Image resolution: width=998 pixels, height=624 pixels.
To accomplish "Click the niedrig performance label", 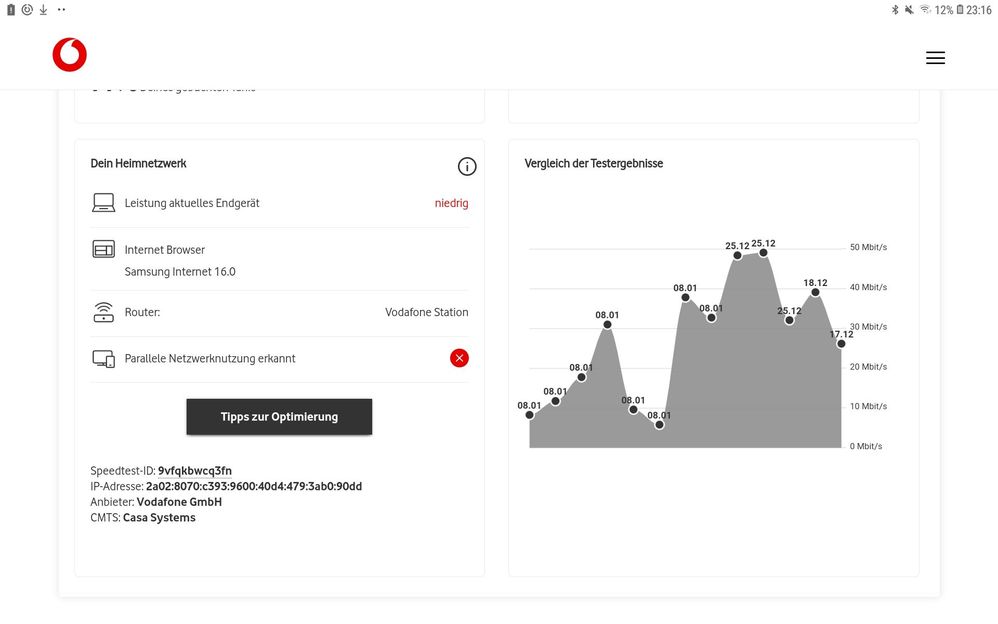I will pyautogui.click(x=451, y=203).
